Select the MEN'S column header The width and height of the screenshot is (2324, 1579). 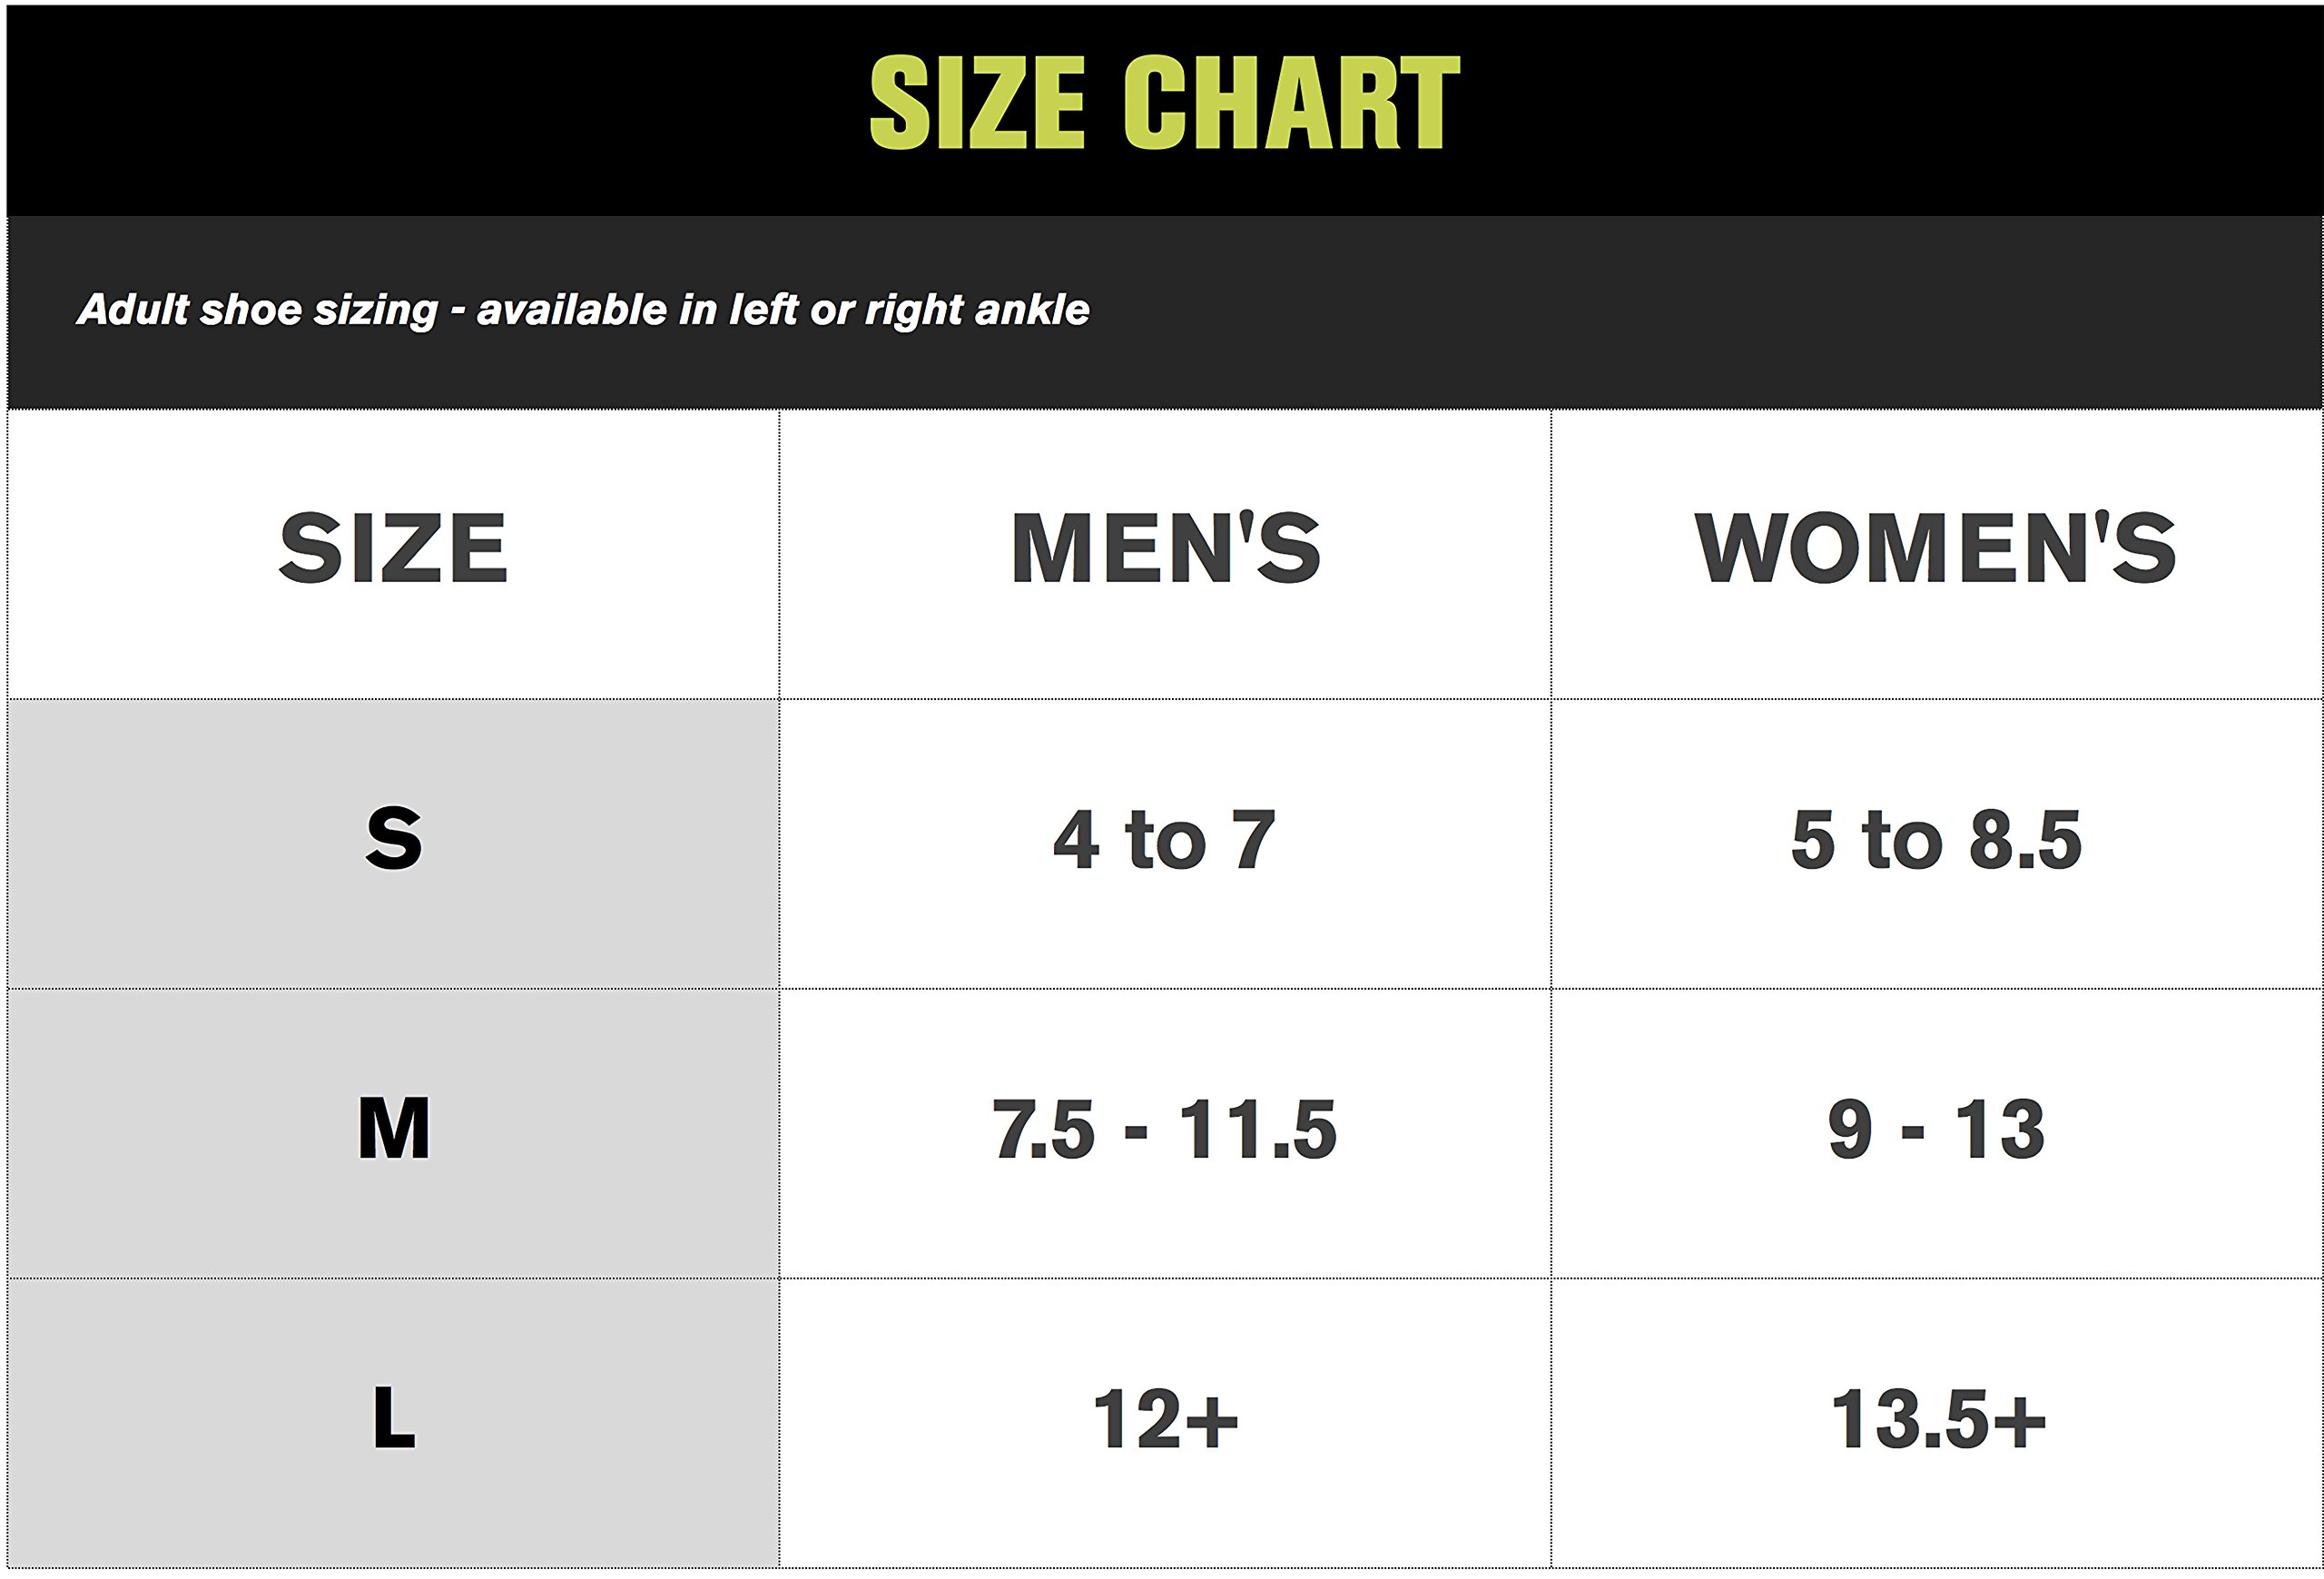pyautogui.click(x=1165, y=548)
